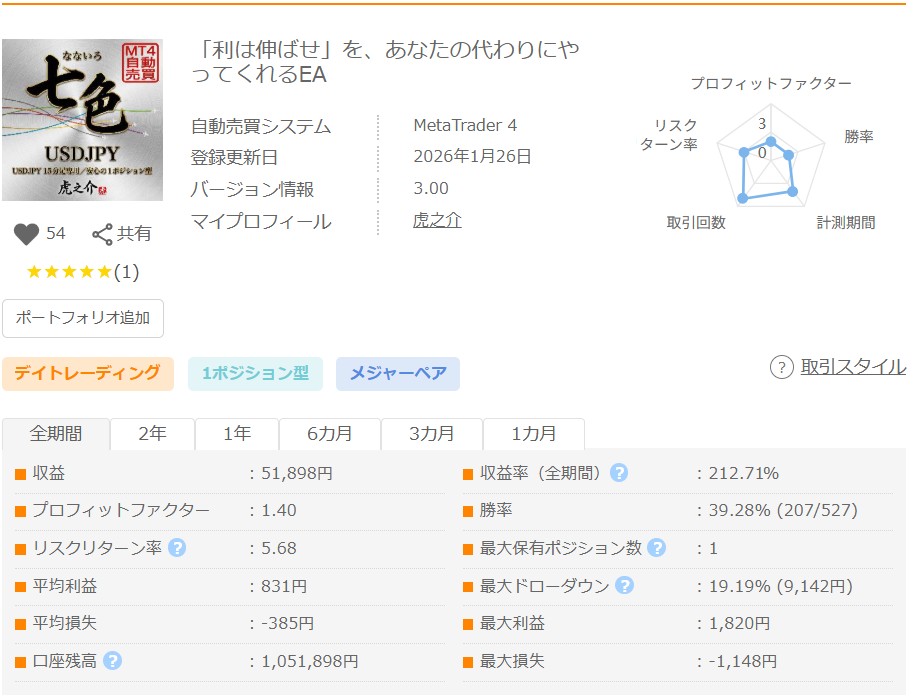Click the five-star rating

pos(69,272)
